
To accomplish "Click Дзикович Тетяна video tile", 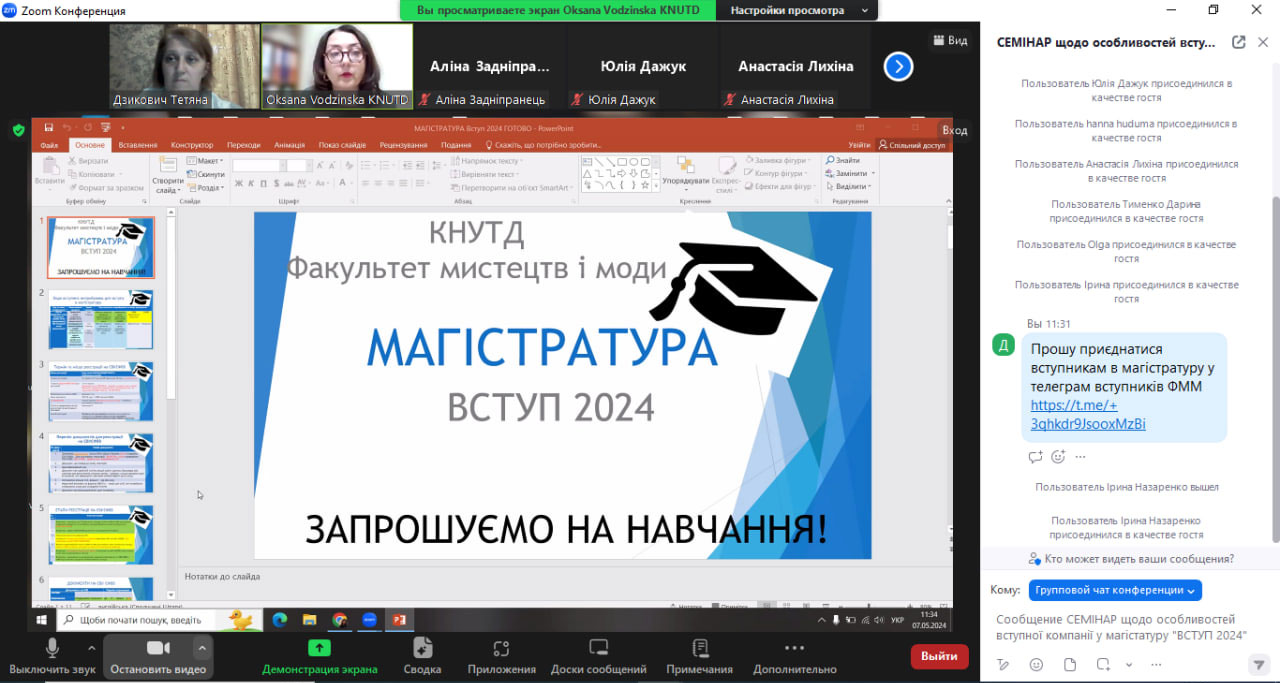I will [185, 66].
